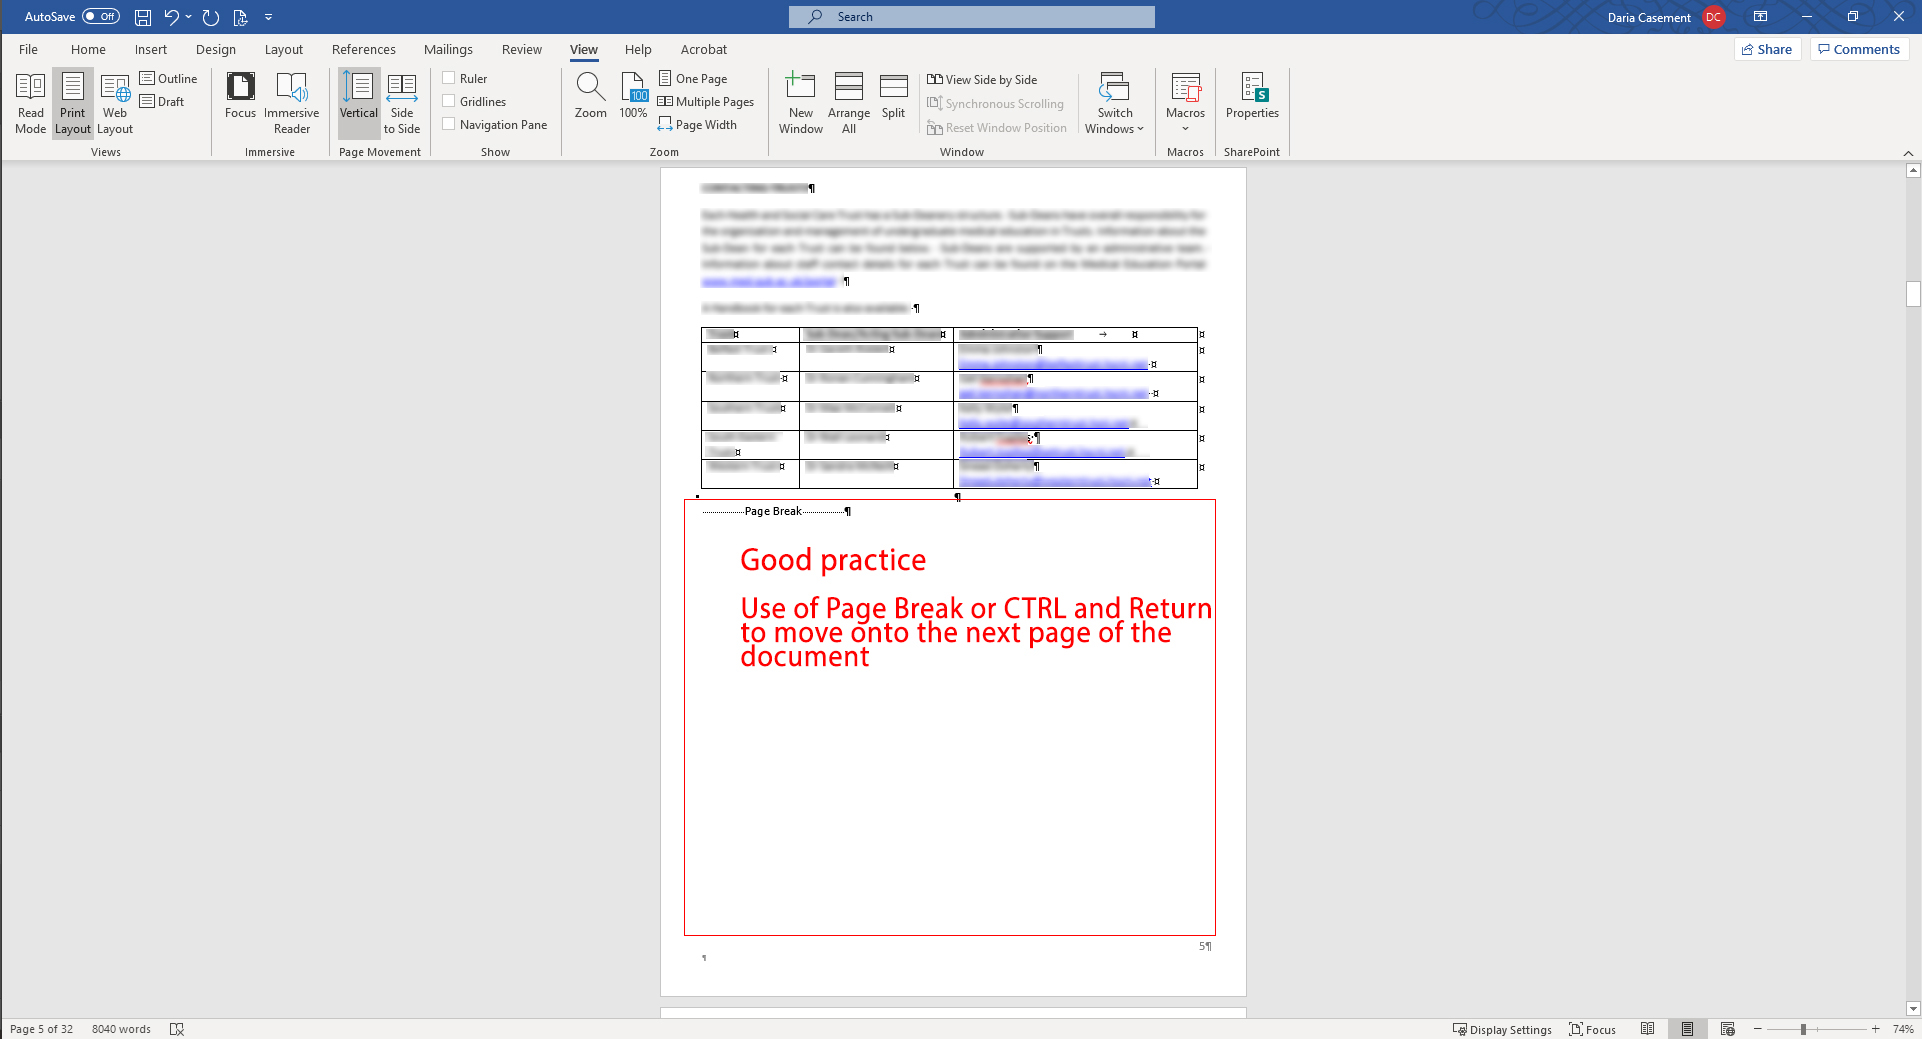Show the Navigation Pane
The width and height of the screenshot is (1922, 1039).
point(449,124)
